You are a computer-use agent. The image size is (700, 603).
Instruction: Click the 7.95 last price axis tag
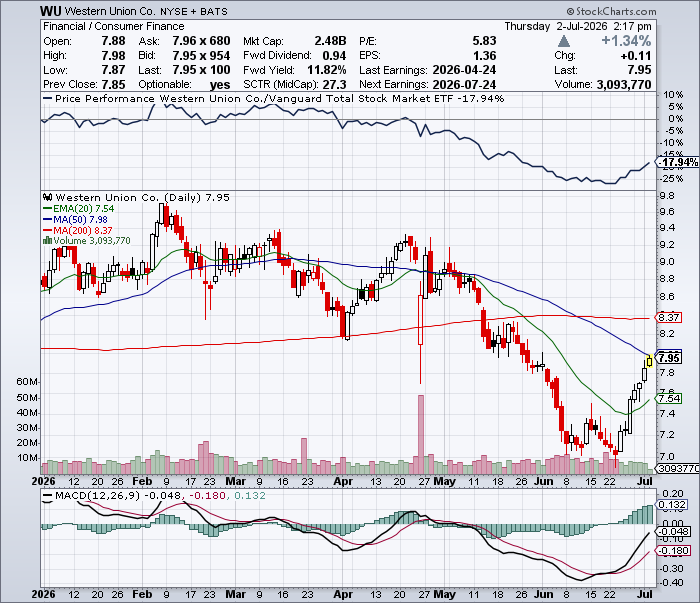[x=670, y=358]
